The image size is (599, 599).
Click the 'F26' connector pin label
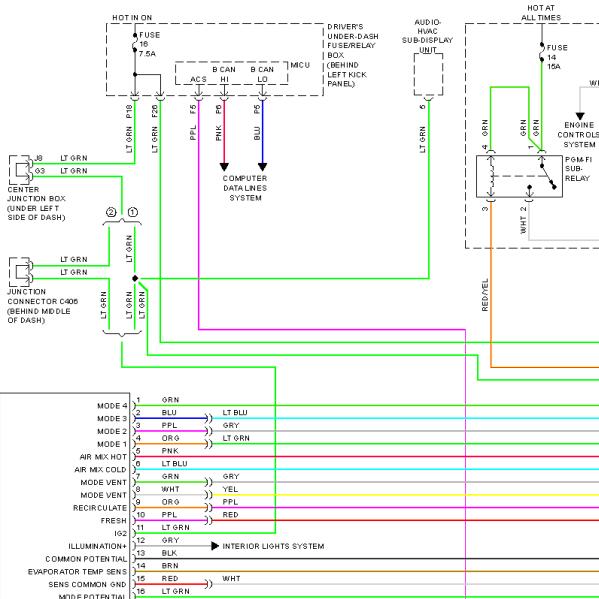155,111
